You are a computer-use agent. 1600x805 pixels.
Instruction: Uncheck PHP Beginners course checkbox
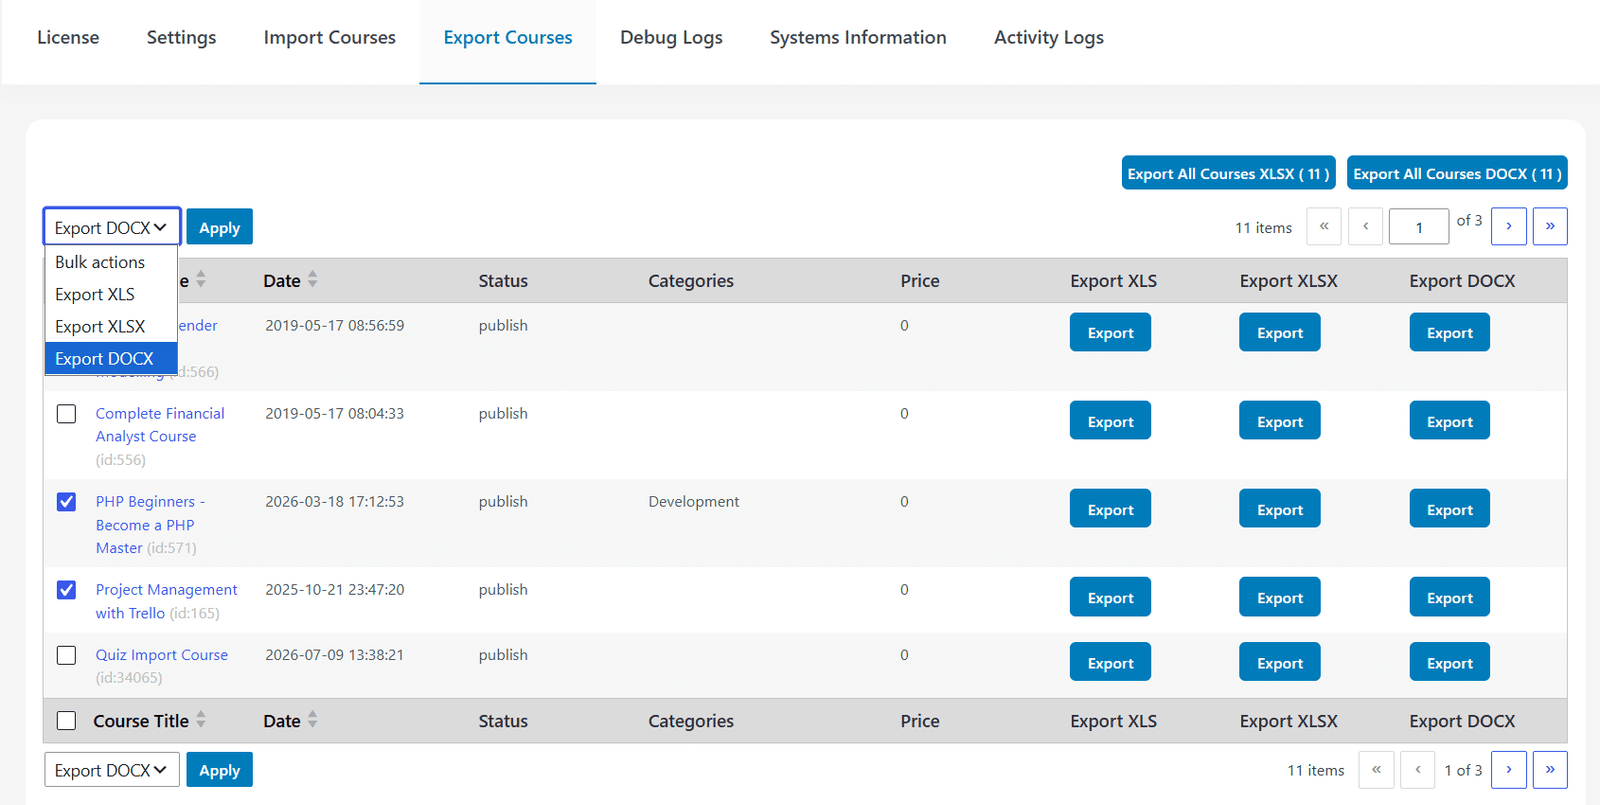tap(66, 501)
